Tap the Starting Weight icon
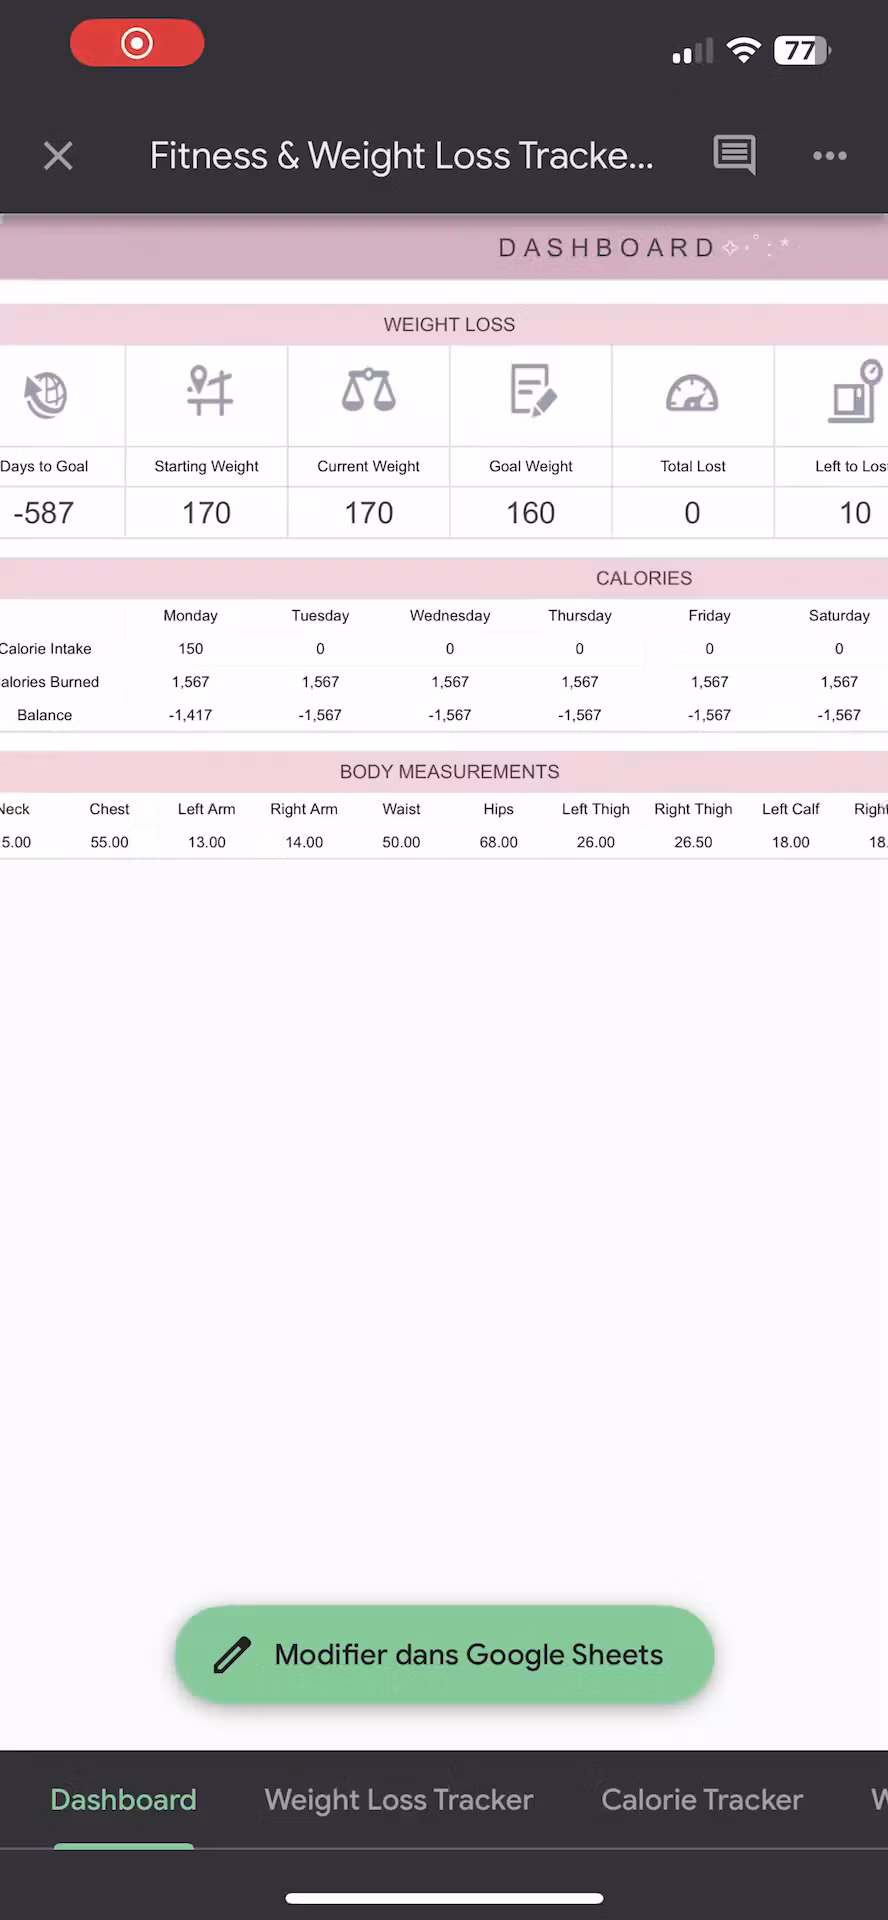Viewport: 888px width, 1920px height. 208,391
